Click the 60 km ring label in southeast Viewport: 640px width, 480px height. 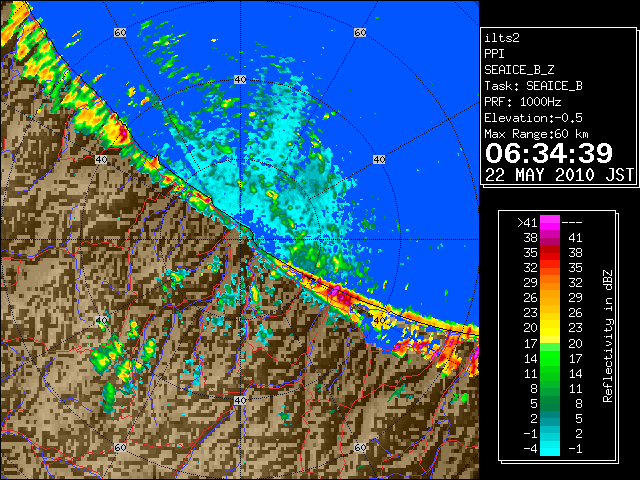(x=360, y=448)
